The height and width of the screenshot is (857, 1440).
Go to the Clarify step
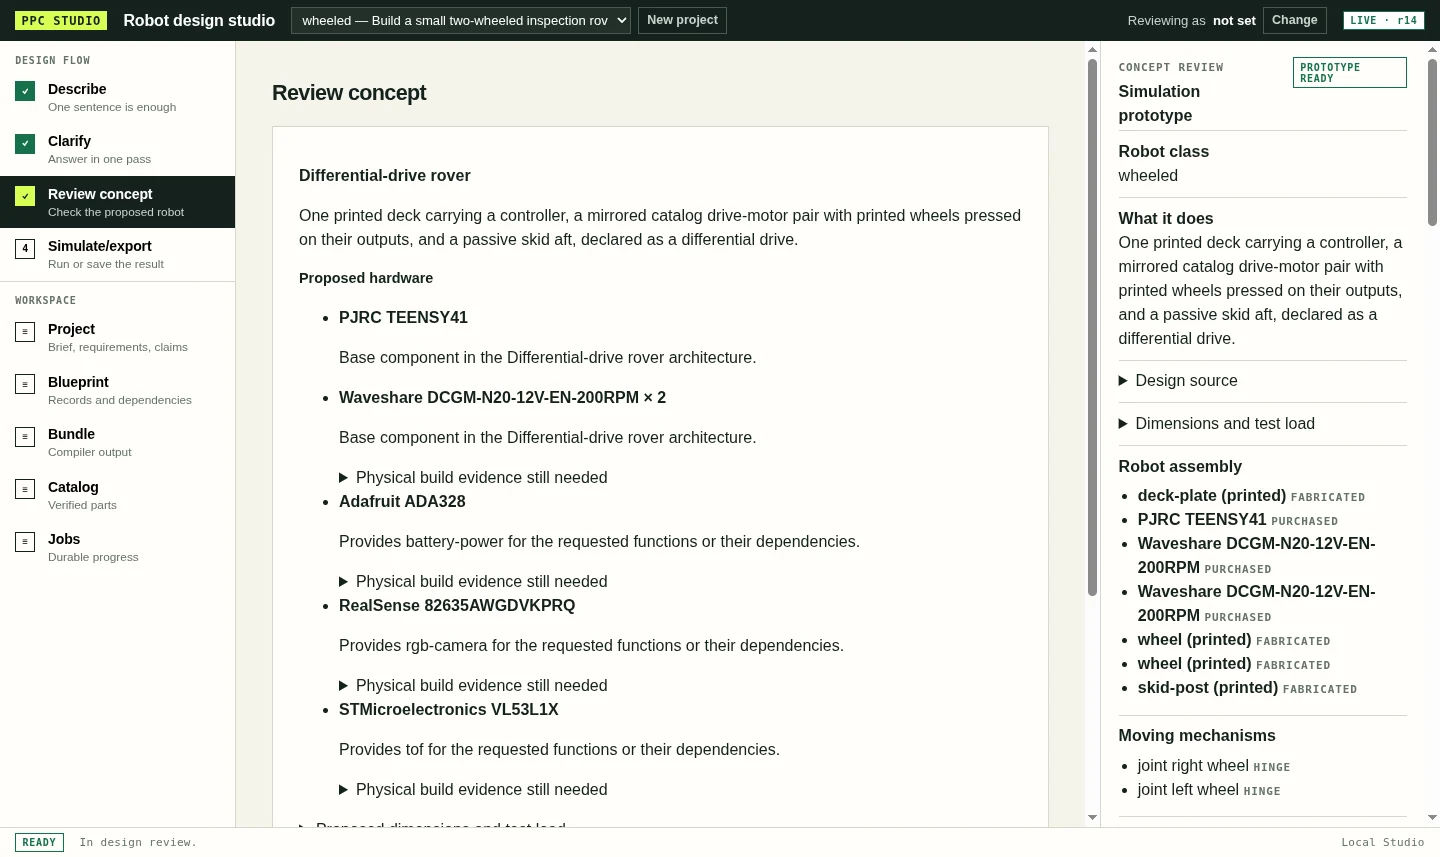coord(117,149)
